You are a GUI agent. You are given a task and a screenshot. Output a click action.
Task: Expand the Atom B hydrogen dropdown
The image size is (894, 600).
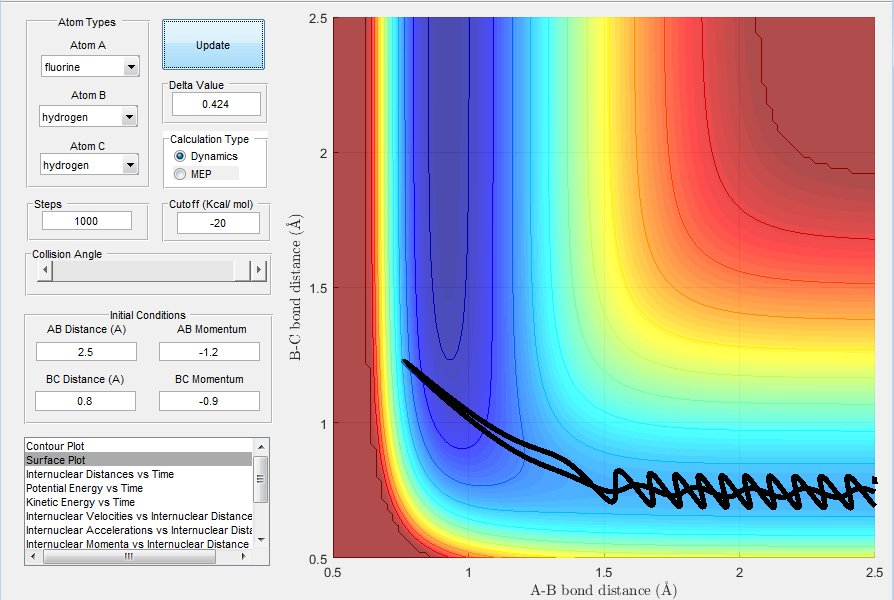(88, 117)
